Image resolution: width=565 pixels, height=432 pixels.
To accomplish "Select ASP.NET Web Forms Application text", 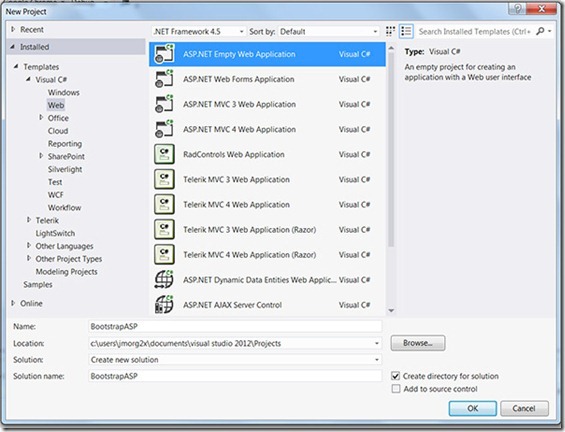I will tap(239, 79).
